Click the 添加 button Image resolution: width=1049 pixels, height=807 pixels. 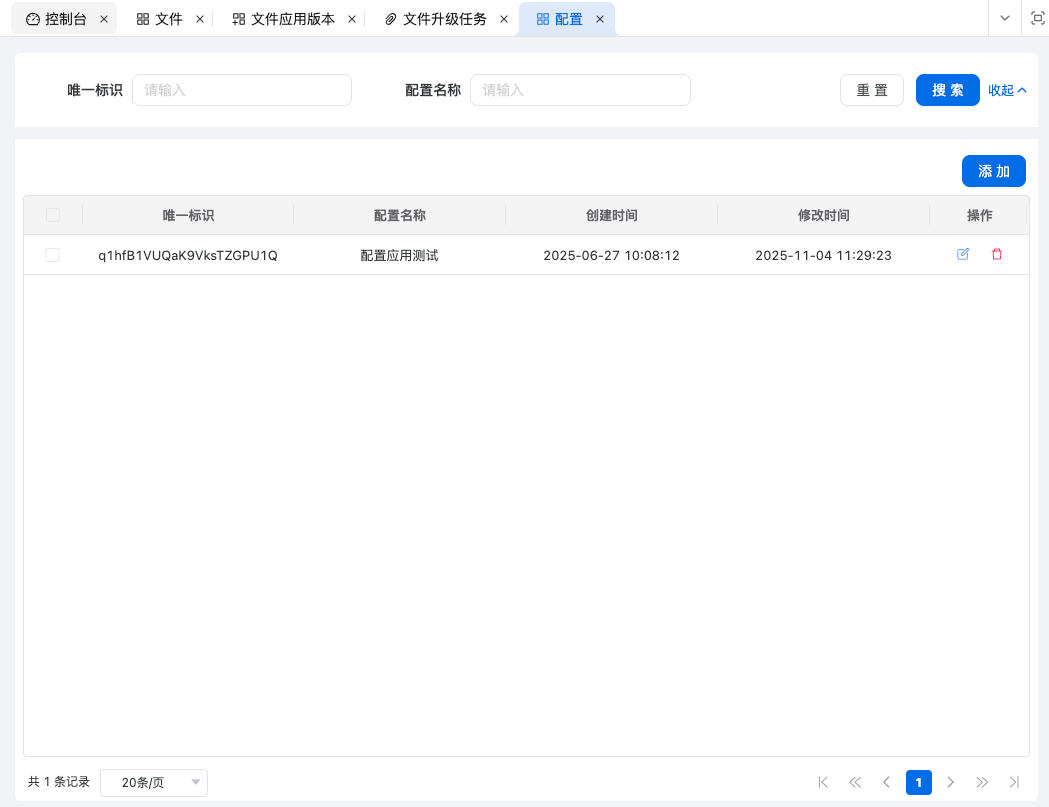point(993,171)
